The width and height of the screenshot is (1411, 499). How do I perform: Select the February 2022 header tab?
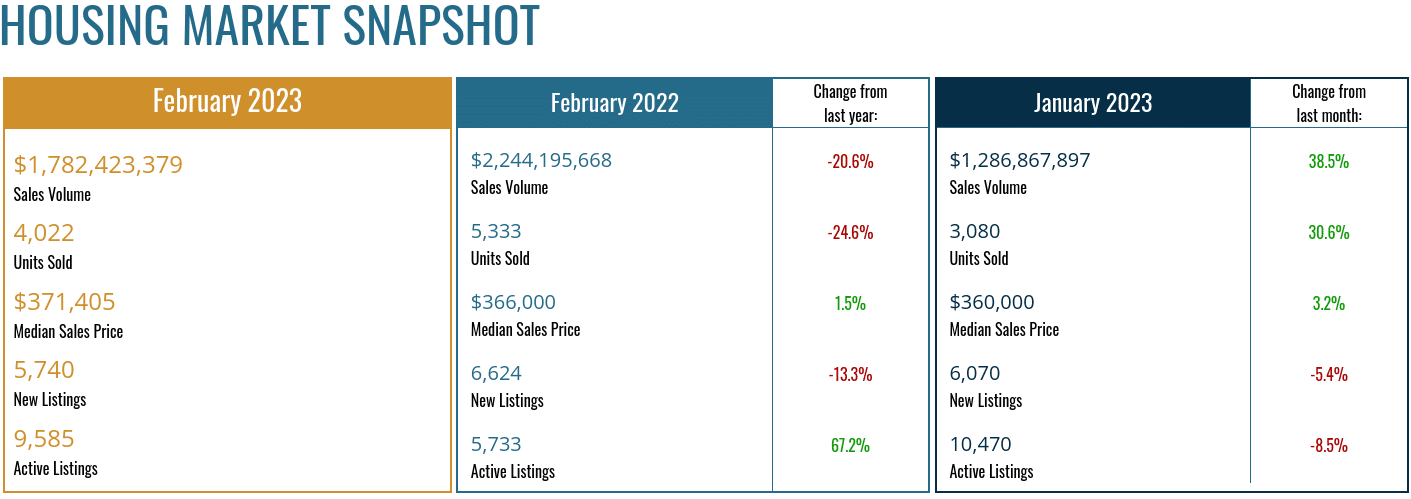[614, 103]
